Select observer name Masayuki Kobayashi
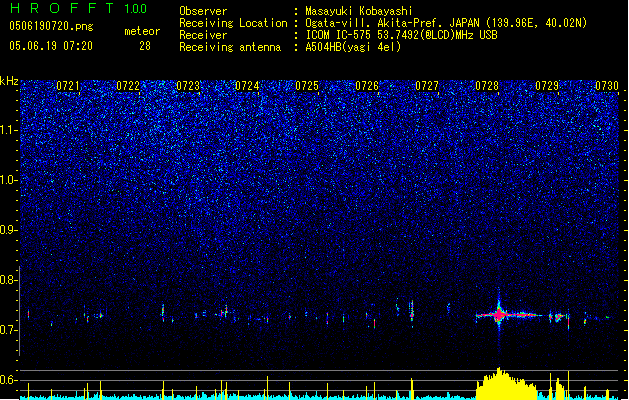 tap(359, 11)
